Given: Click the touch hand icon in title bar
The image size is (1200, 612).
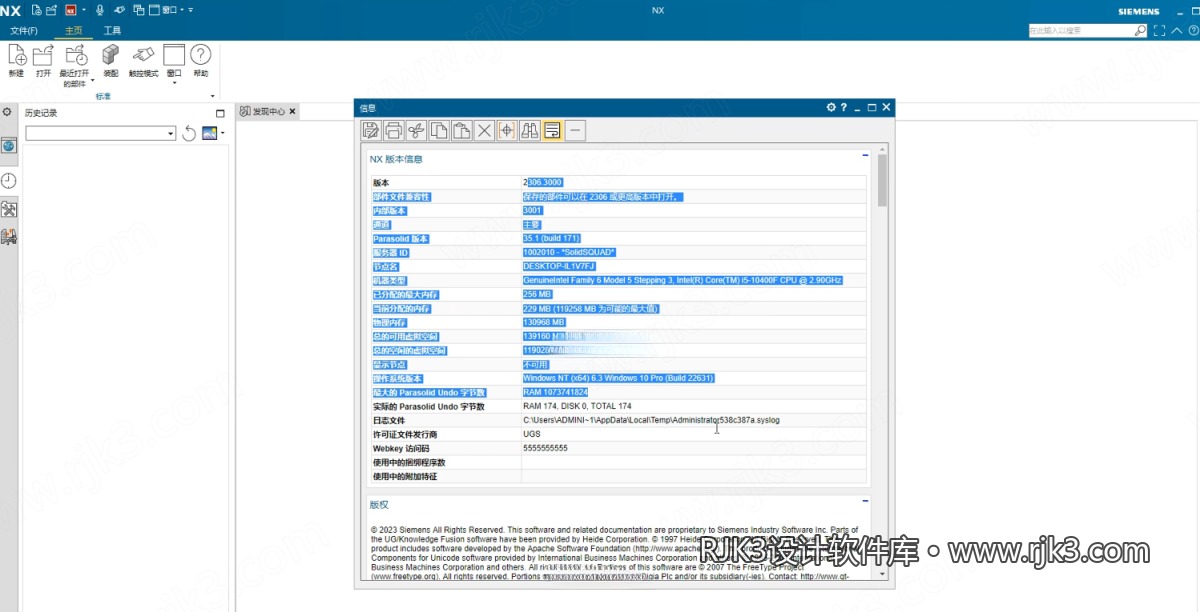Looking at the screenshot, I should pyautogui.click(x=120, y=10).
